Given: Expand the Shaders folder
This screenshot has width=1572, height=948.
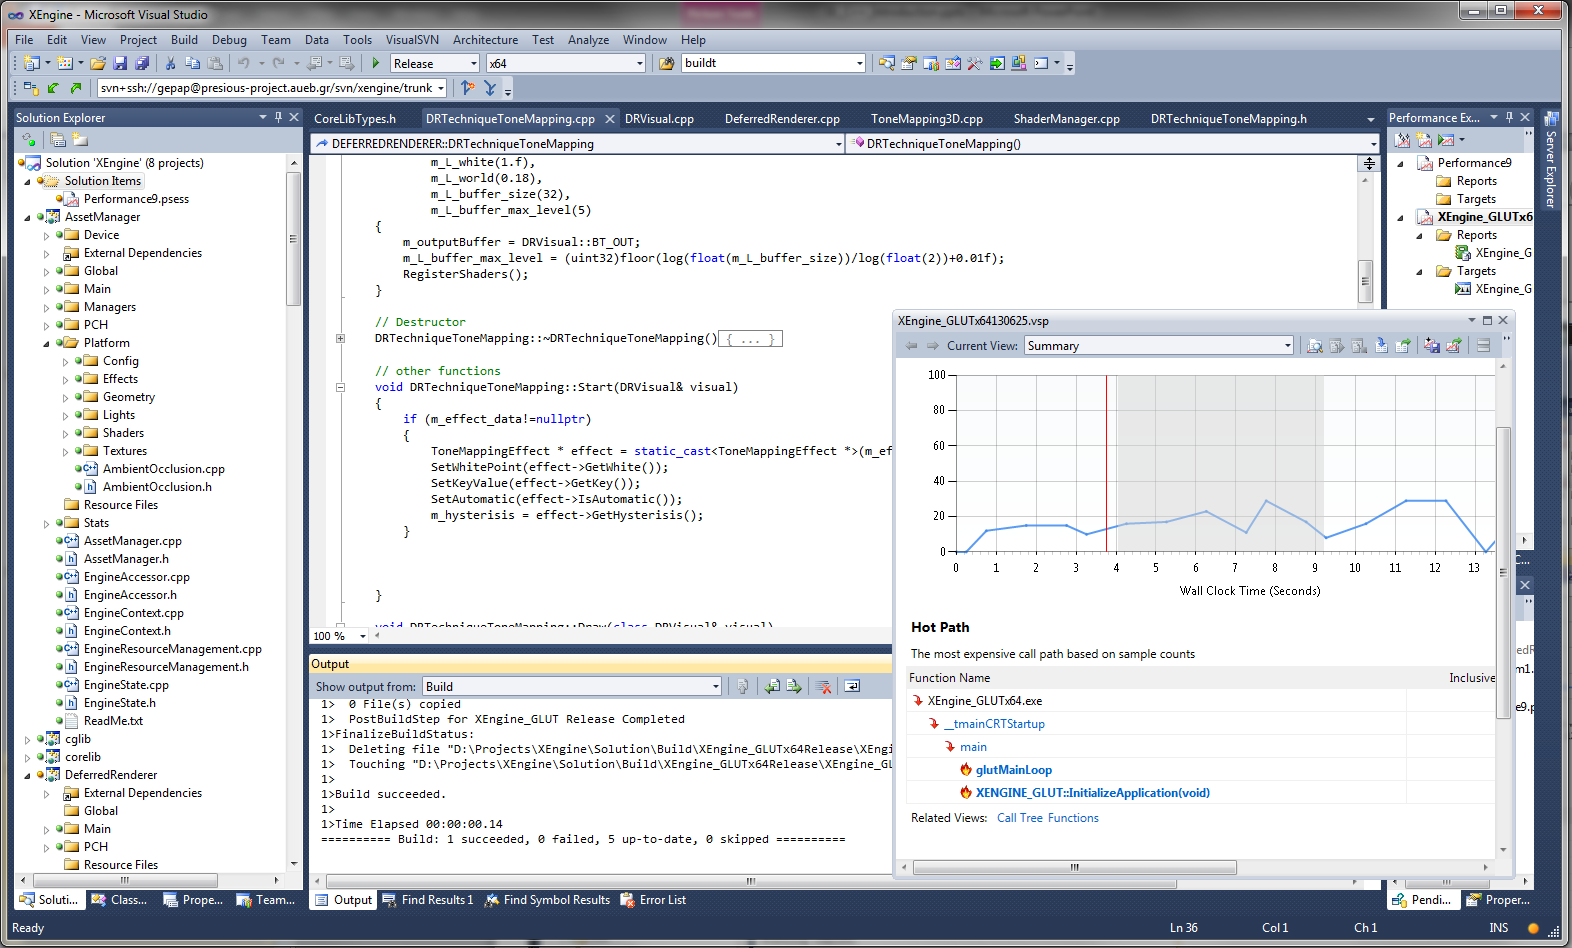Looking at the screenshot, I should tap(66, 433).
